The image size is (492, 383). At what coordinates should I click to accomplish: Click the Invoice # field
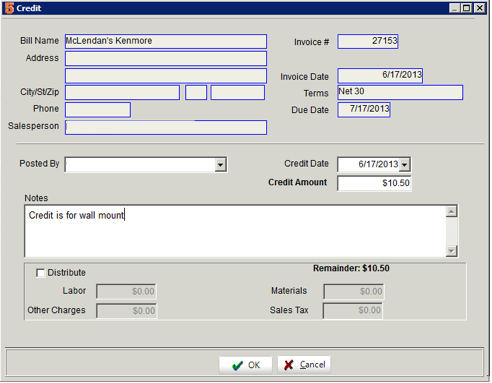coord(368,41)
